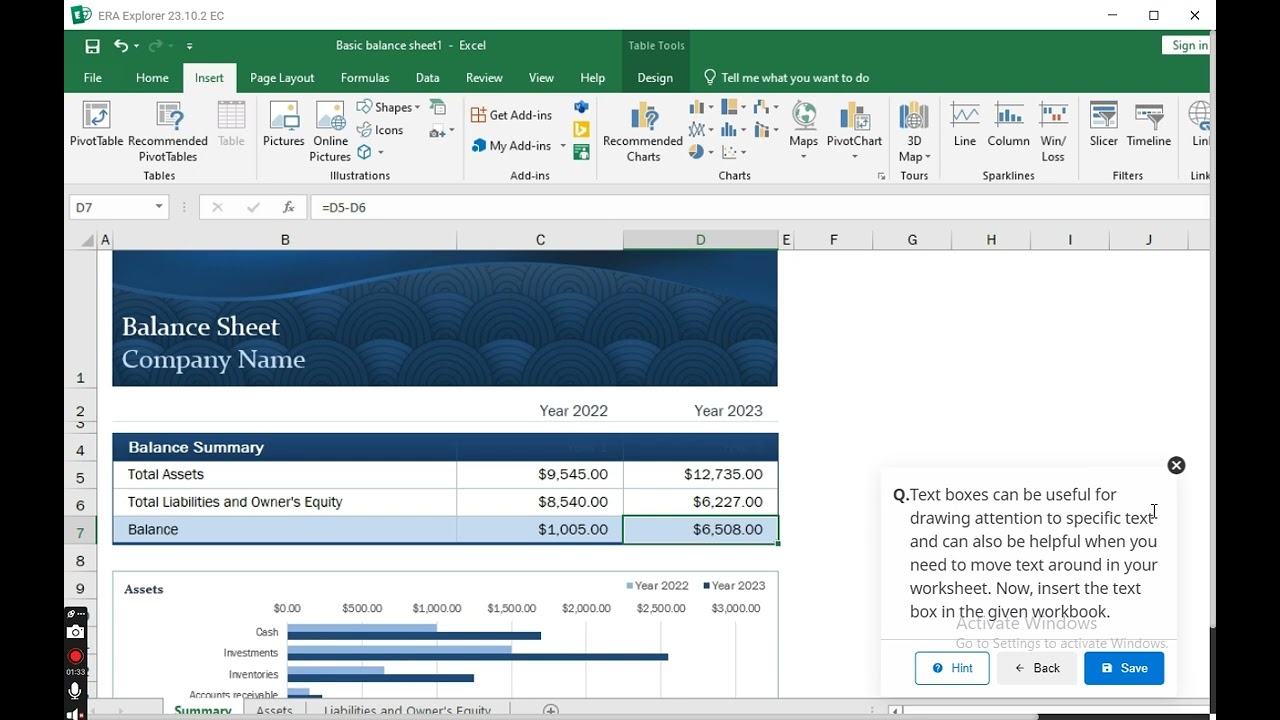Switch to the Assets sheet tab

point(274,711)
